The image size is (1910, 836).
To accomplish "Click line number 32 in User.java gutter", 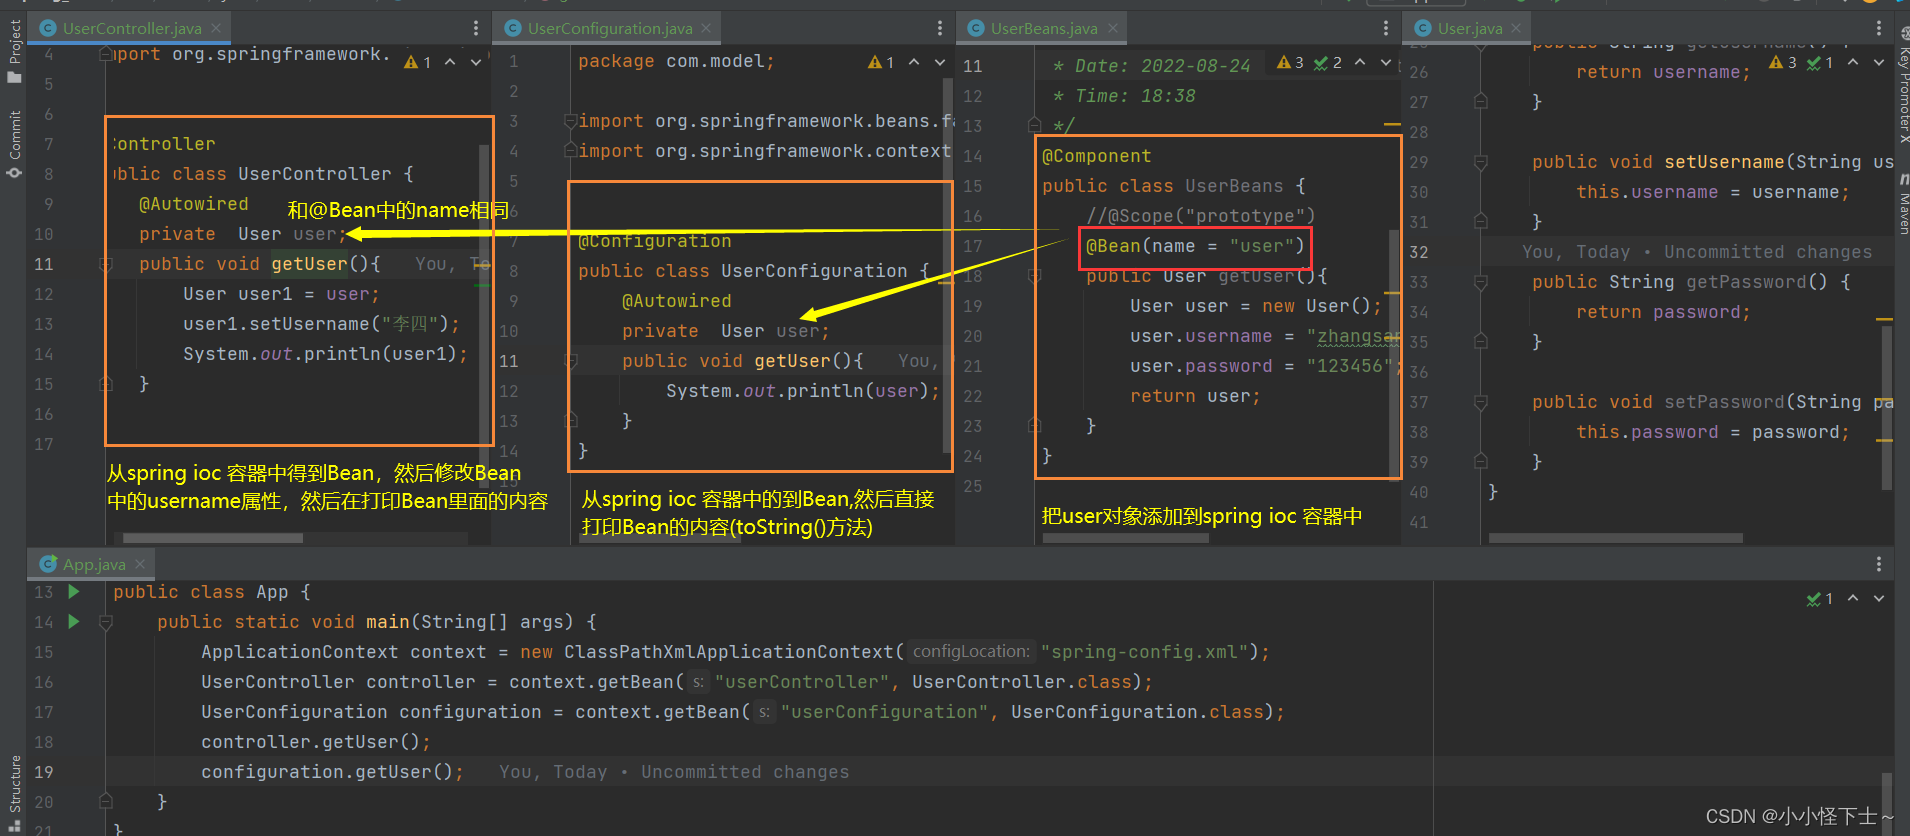I will pos(1418,252).
